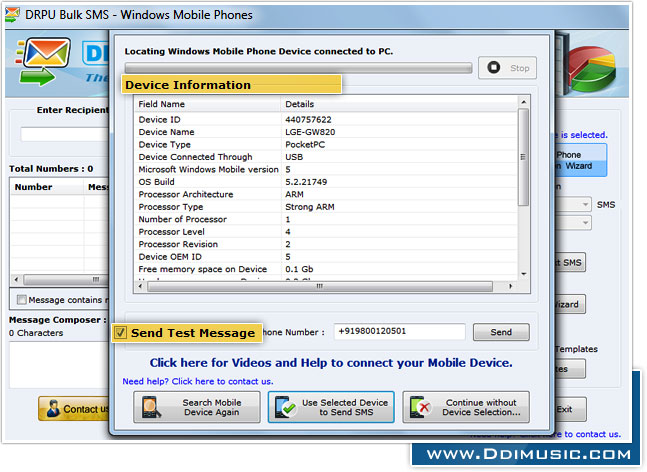Click the Contact us person icon
The image size is (647, 472).
click(x=53, y=408)
